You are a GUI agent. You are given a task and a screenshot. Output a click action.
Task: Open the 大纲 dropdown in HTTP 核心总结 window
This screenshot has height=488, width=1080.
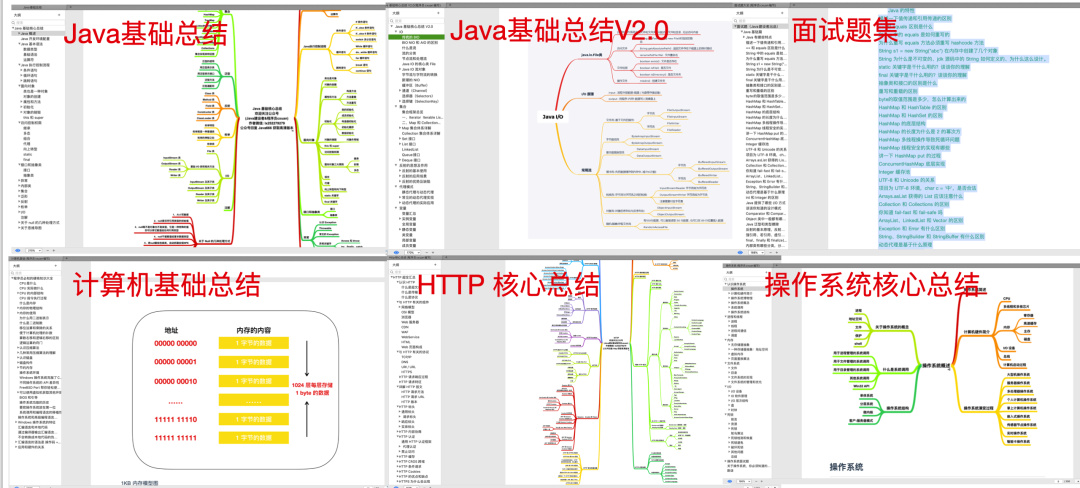416,265
